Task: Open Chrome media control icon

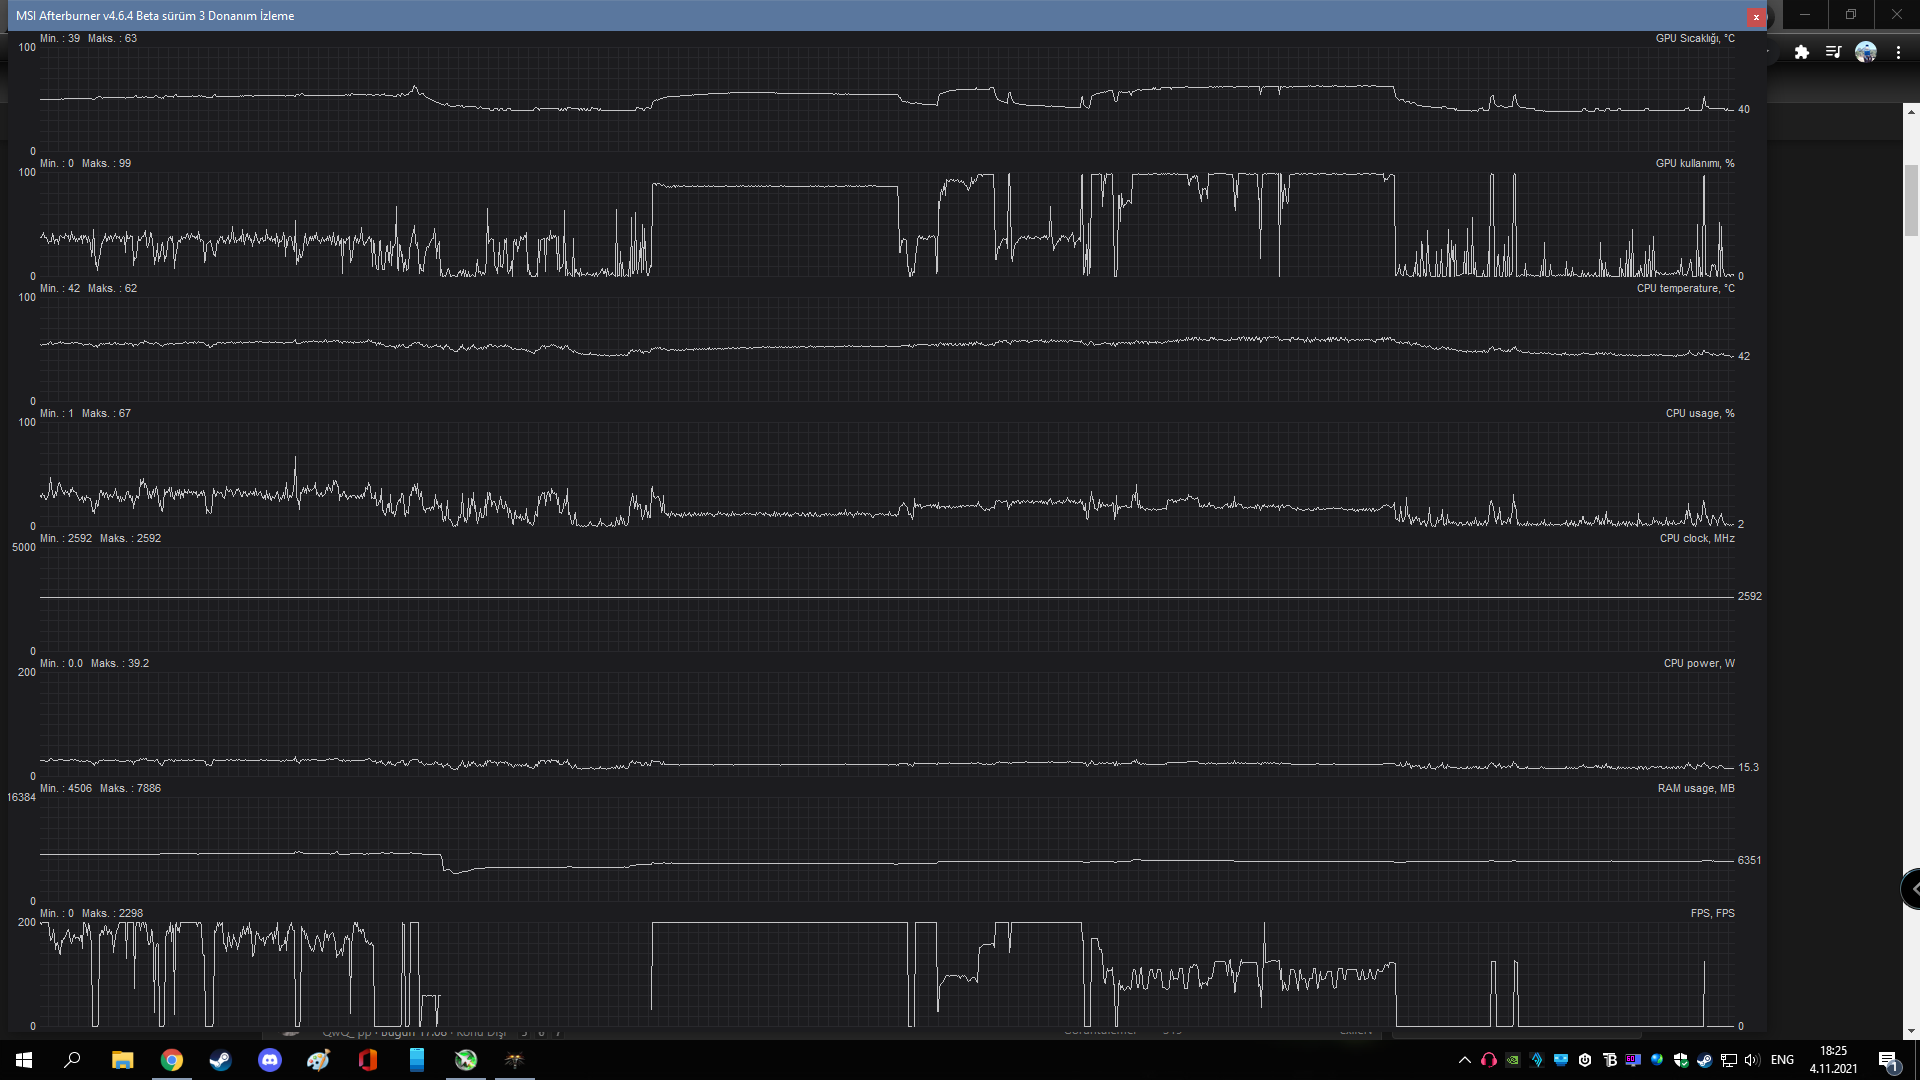Action: pyautogui.click(x=1833, y=52)
